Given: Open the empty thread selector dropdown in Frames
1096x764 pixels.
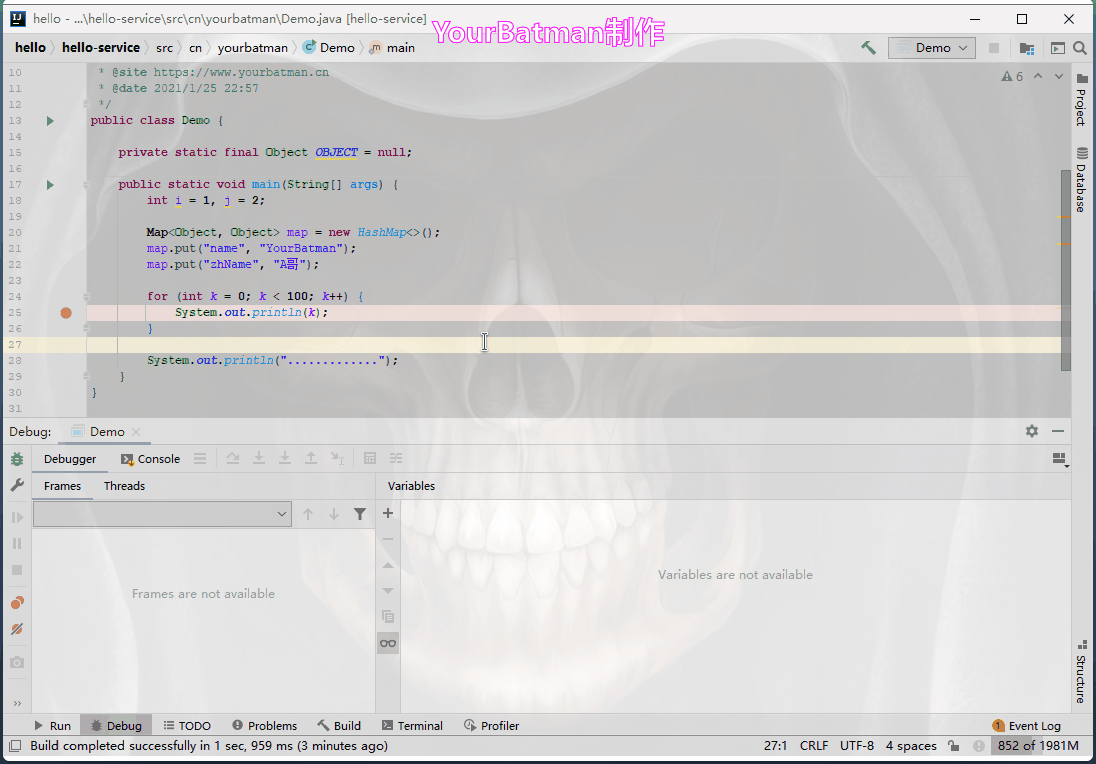Looking at the screenshot, I should point(162,514).
